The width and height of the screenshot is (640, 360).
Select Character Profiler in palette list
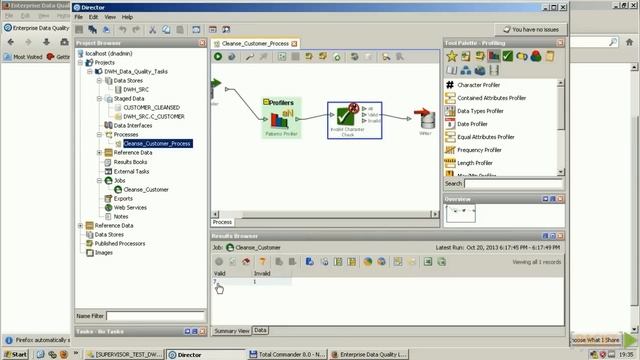click(x=478, y=85)
